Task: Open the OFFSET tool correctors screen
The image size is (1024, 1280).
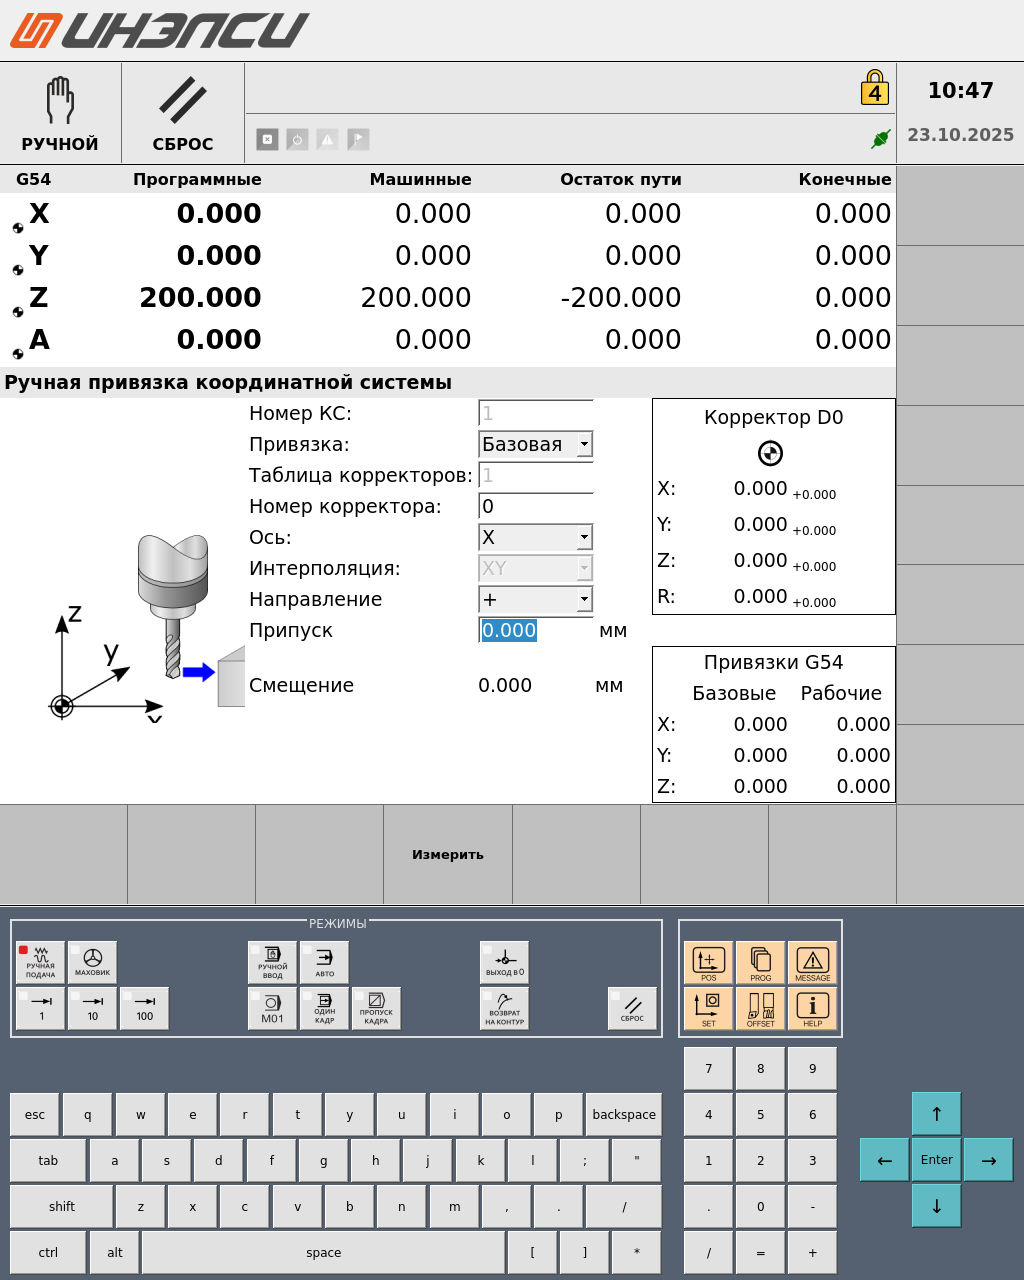Action: pos(761,1008)
